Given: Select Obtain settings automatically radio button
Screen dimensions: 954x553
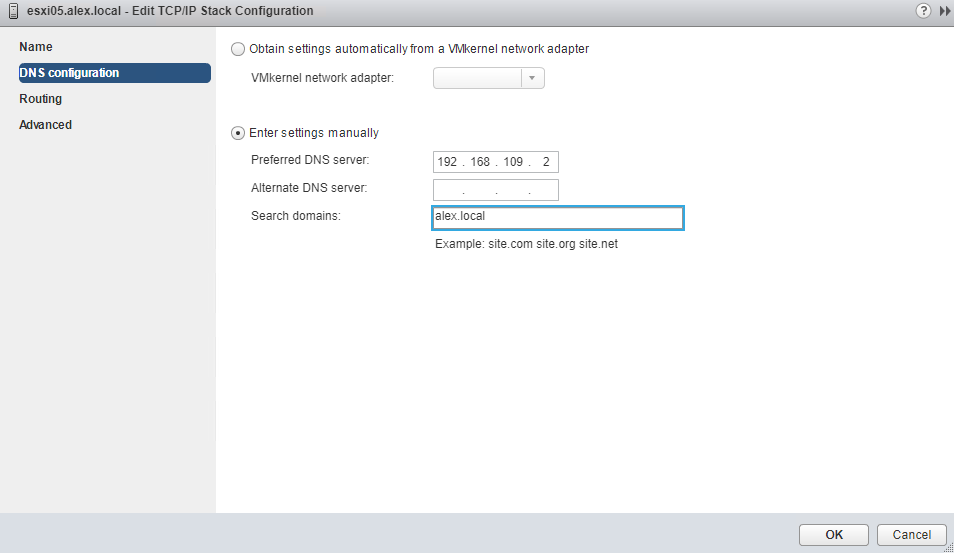Looking at the screenshot, I should [x=238, y=49].
